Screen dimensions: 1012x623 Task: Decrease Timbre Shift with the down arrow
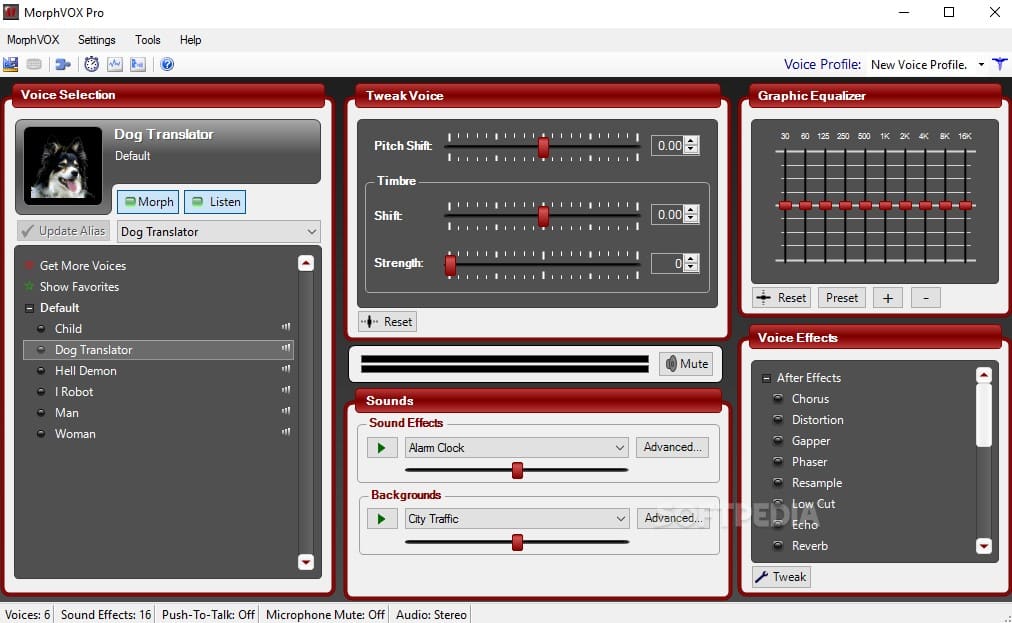click(x=691, y=219)
